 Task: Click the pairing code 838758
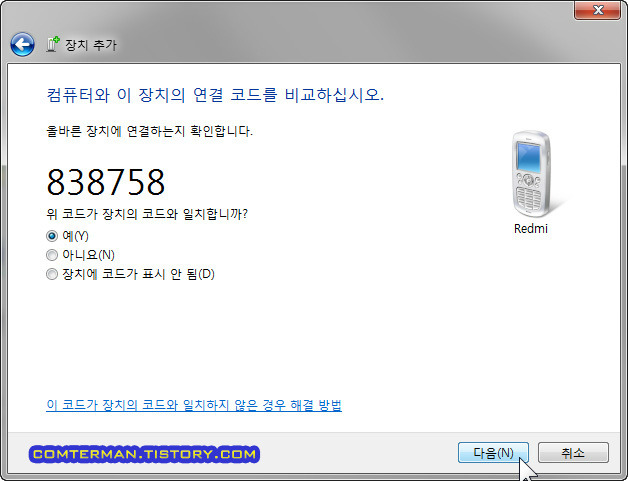(106, 182)
